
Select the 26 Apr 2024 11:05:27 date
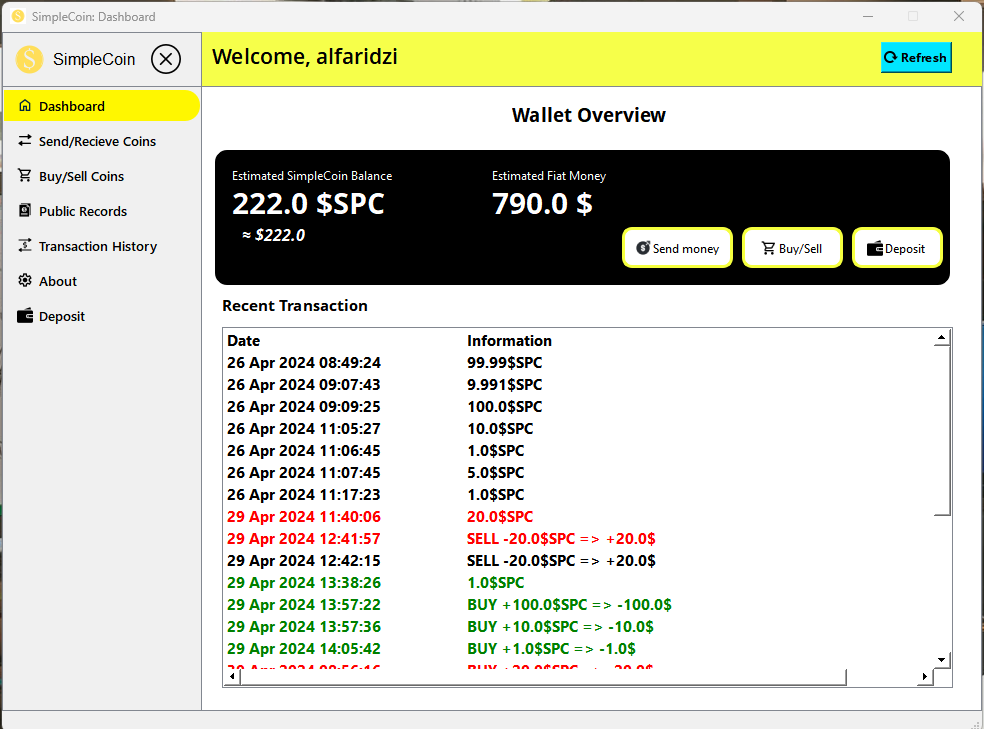point(304,428)
